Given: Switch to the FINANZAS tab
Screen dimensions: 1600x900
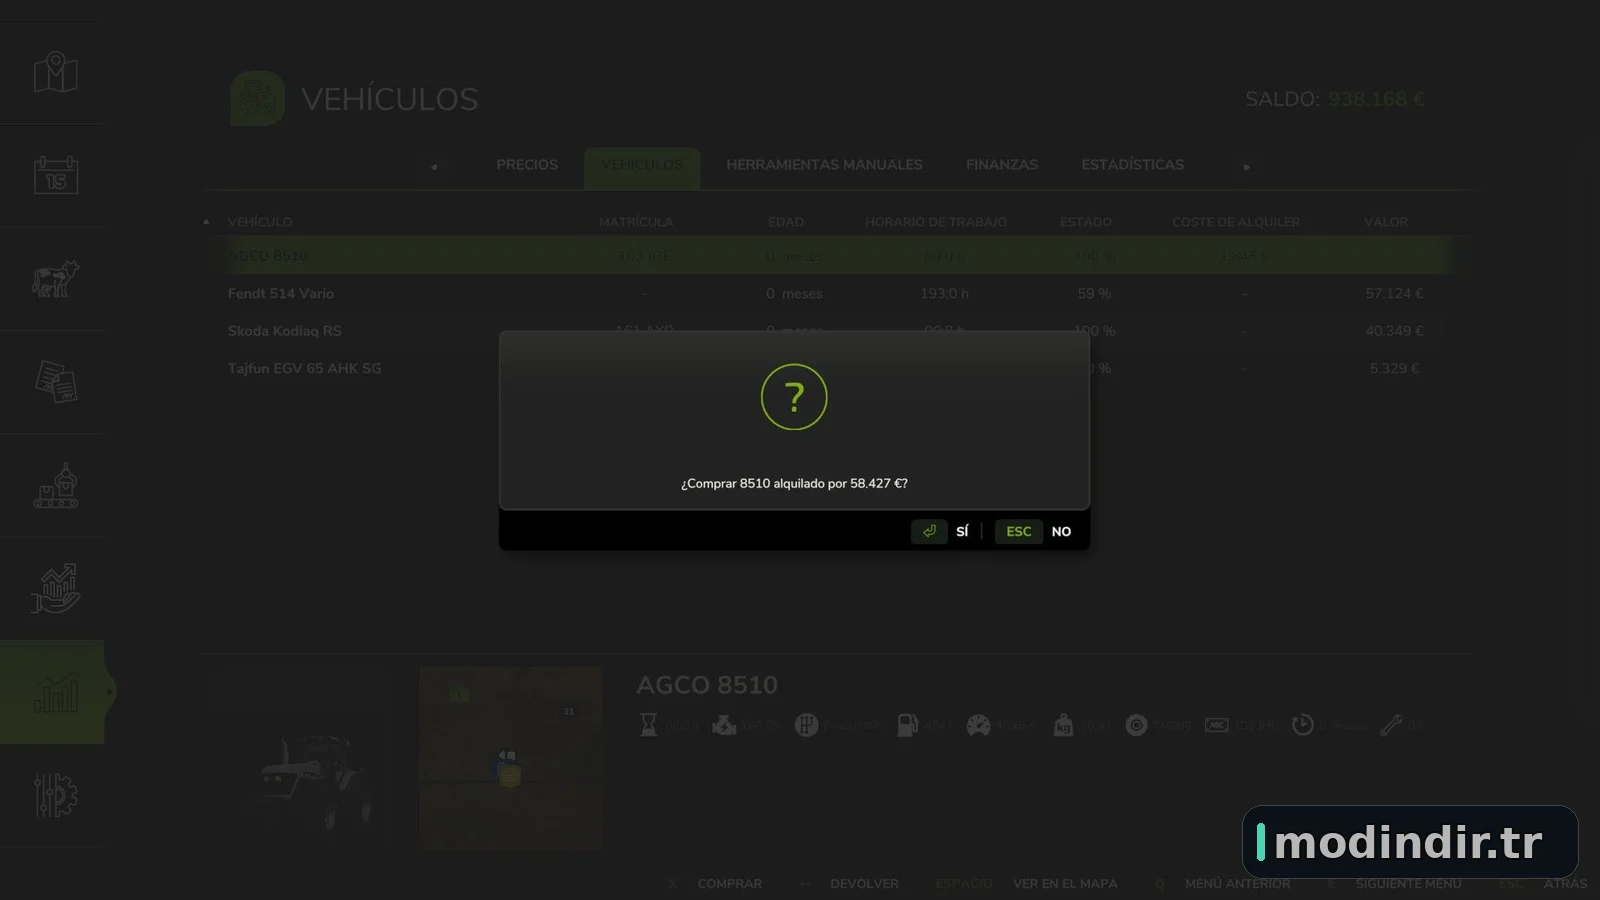Looking at the screenshot, I should [x=1002, y=165].
